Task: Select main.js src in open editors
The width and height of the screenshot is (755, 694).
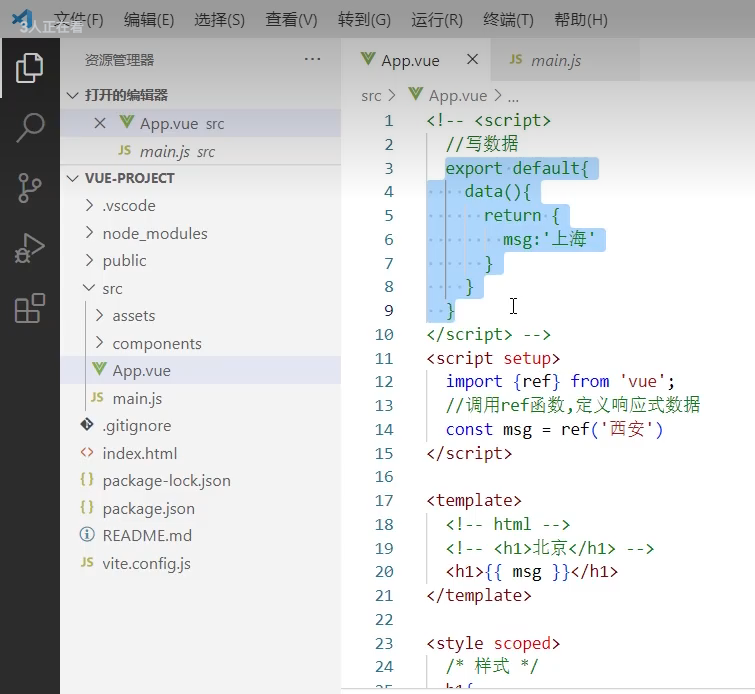Action: (x=201, y=151)
